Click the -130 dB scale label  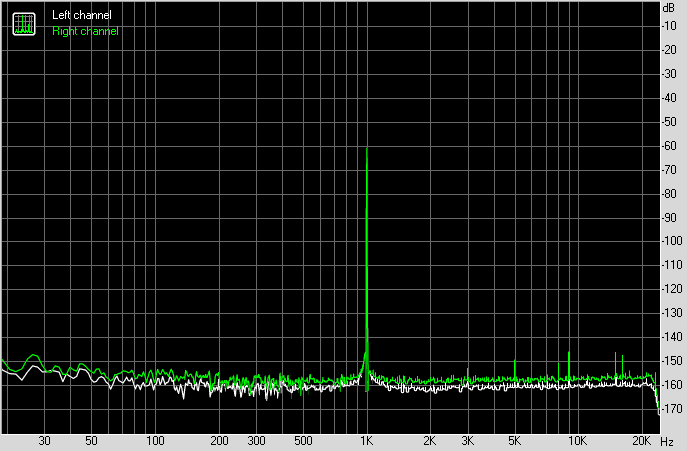[672, 313]
